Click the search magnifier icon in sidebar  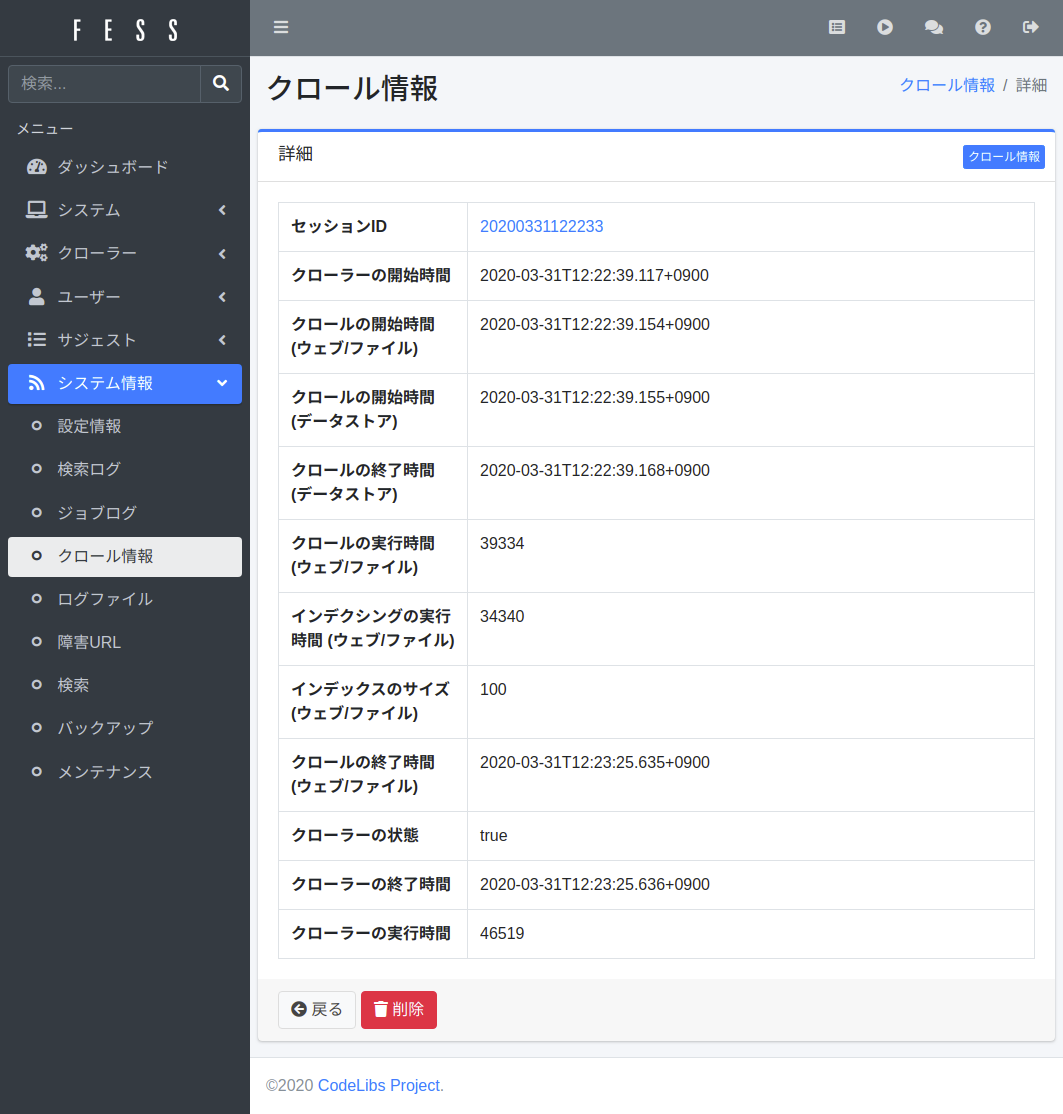pos(220,84)
